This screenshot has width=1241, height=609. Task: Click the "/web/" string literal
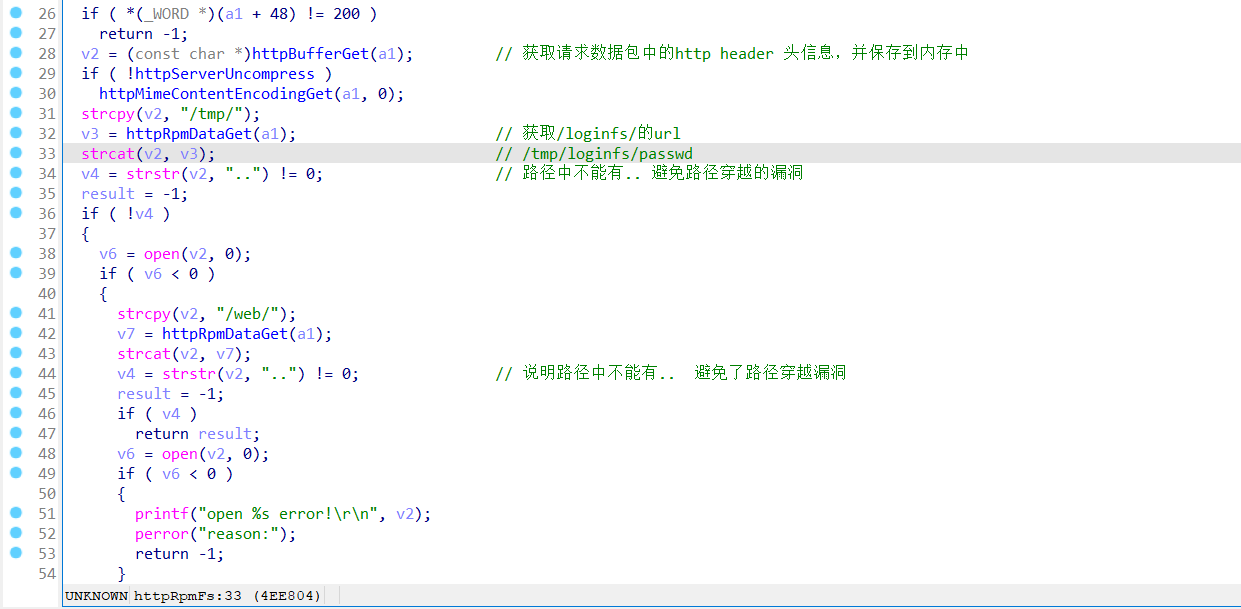(x=247, y=313)
